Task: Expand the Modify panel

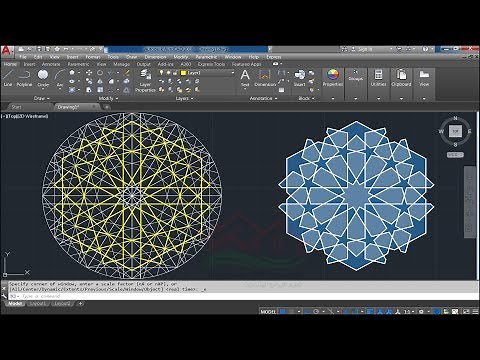Action: [108, 98]
